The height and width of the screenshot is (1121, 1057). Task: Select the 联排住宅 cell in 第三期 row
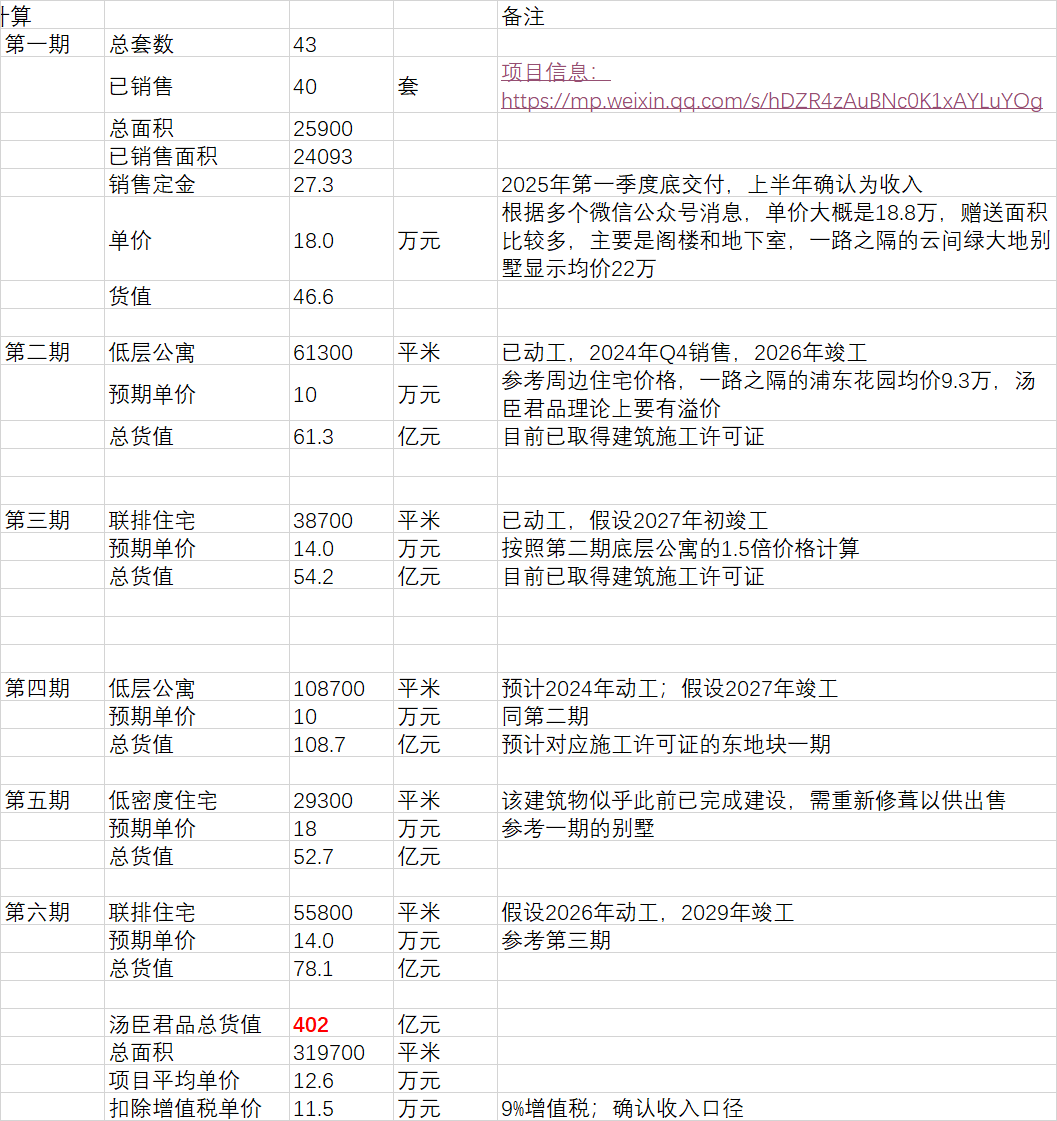pos(197,519)
